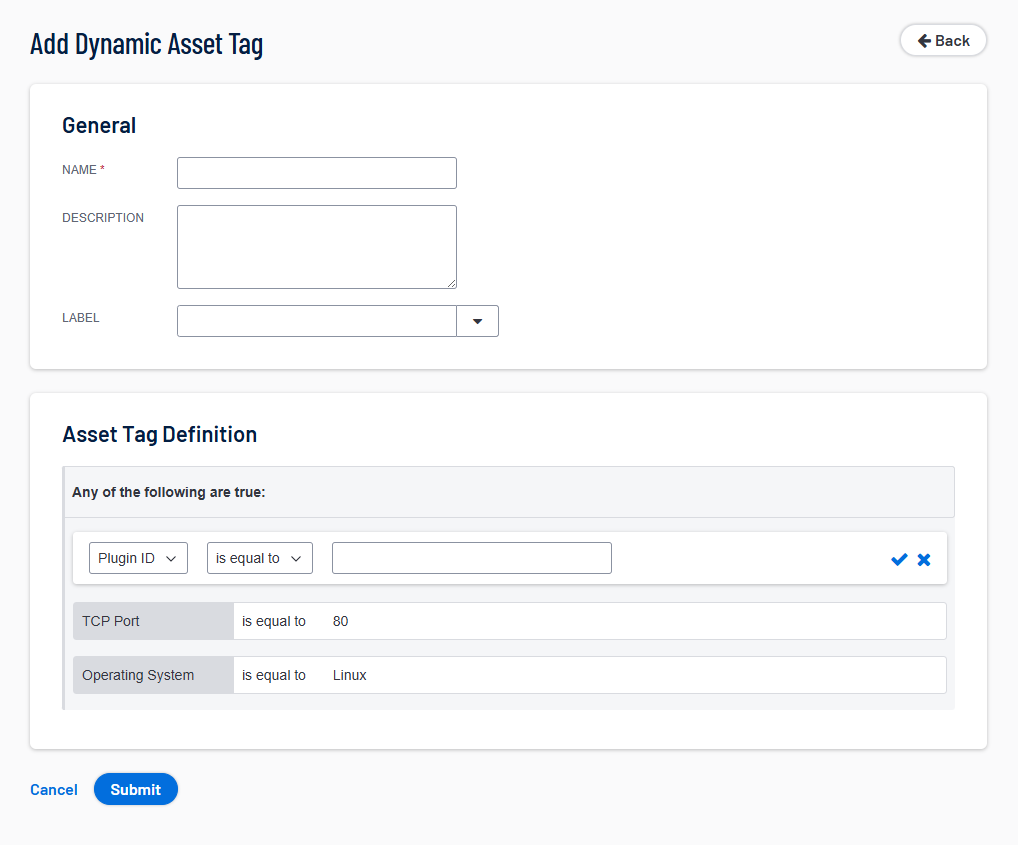Screen dimensions: 1018x845
Task: Select the Operating System rule label
Action: click(x=138, y=675)
